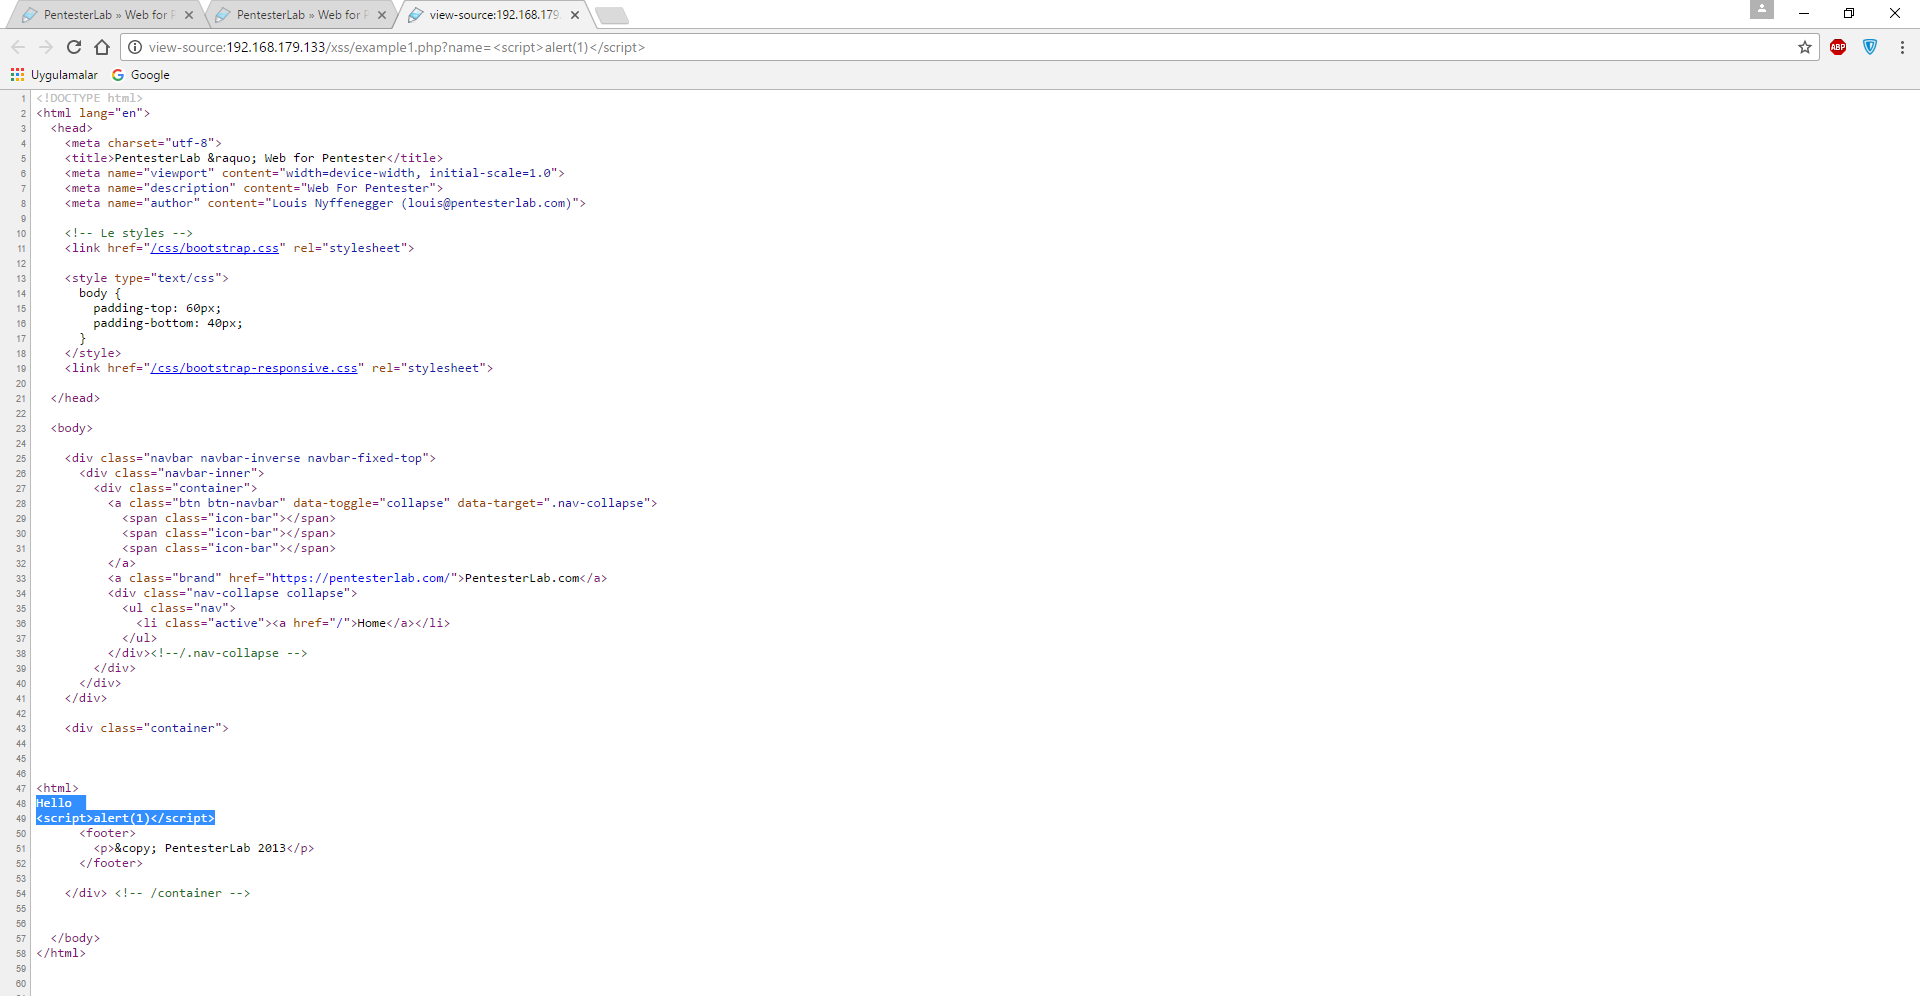Screen dimensions: 1920x996
Task: Click the meta viewport line
Action: click(x=315, y=173)
